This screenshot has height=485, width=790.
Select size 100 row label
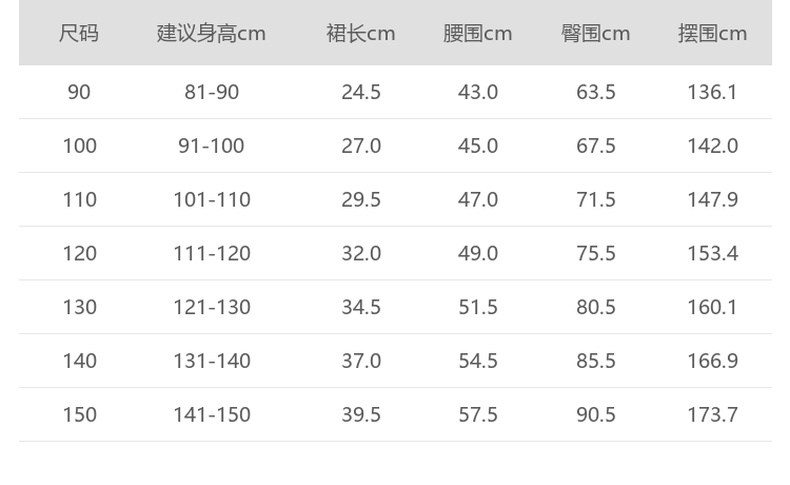point(79,146)
